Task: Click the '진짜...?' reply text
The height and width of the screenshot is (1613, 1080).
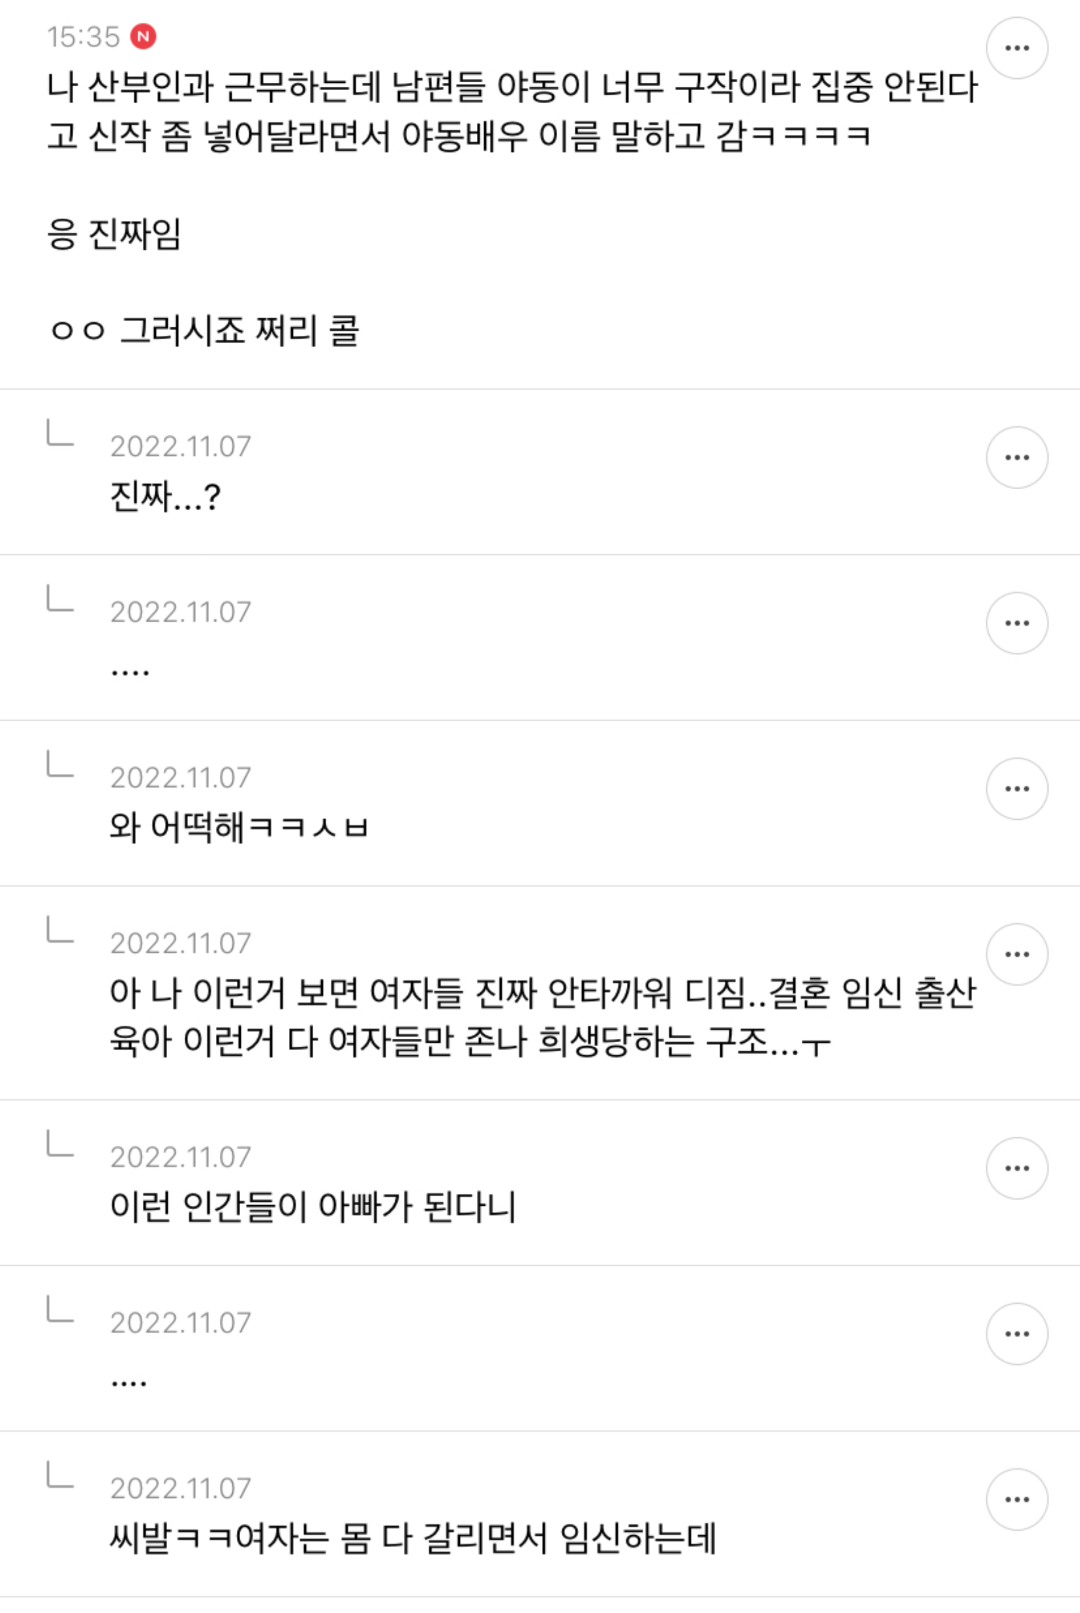Action: click(x=165, y=496)
